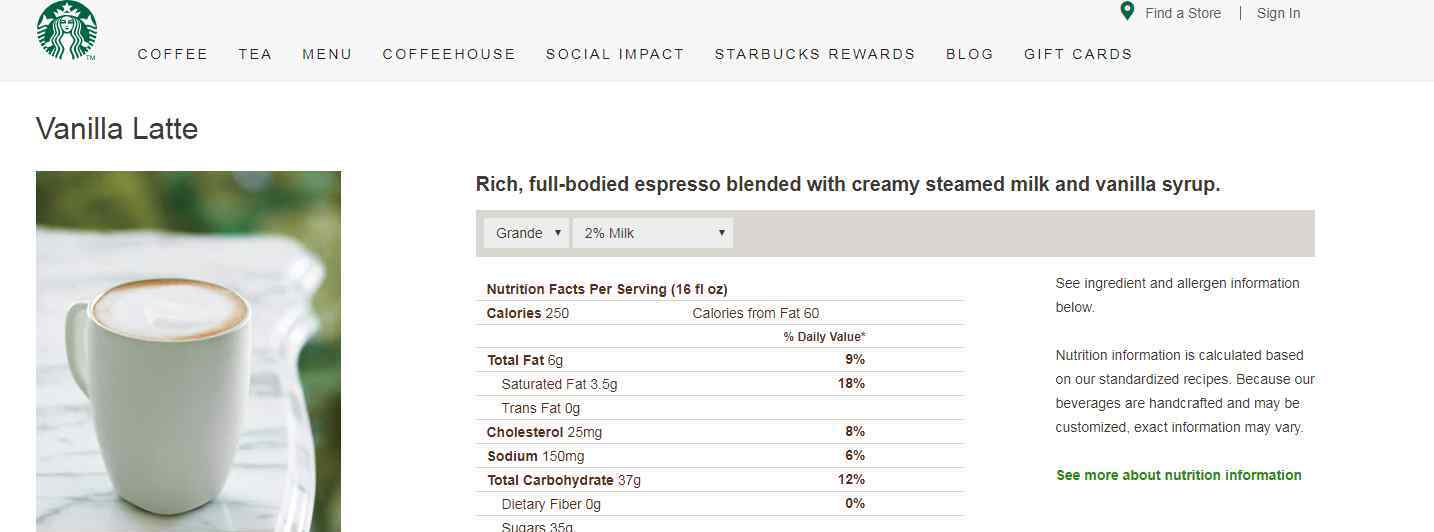Open the 2% Milk dropdown
Image resolution: width=1434 pixels, height=532 pixels.
click(x=653, y=233)
